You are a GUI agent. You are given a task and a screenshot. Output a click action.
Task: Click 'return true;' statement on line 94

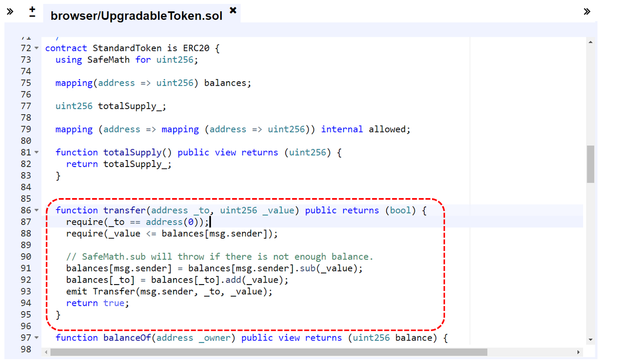(98, 303)
